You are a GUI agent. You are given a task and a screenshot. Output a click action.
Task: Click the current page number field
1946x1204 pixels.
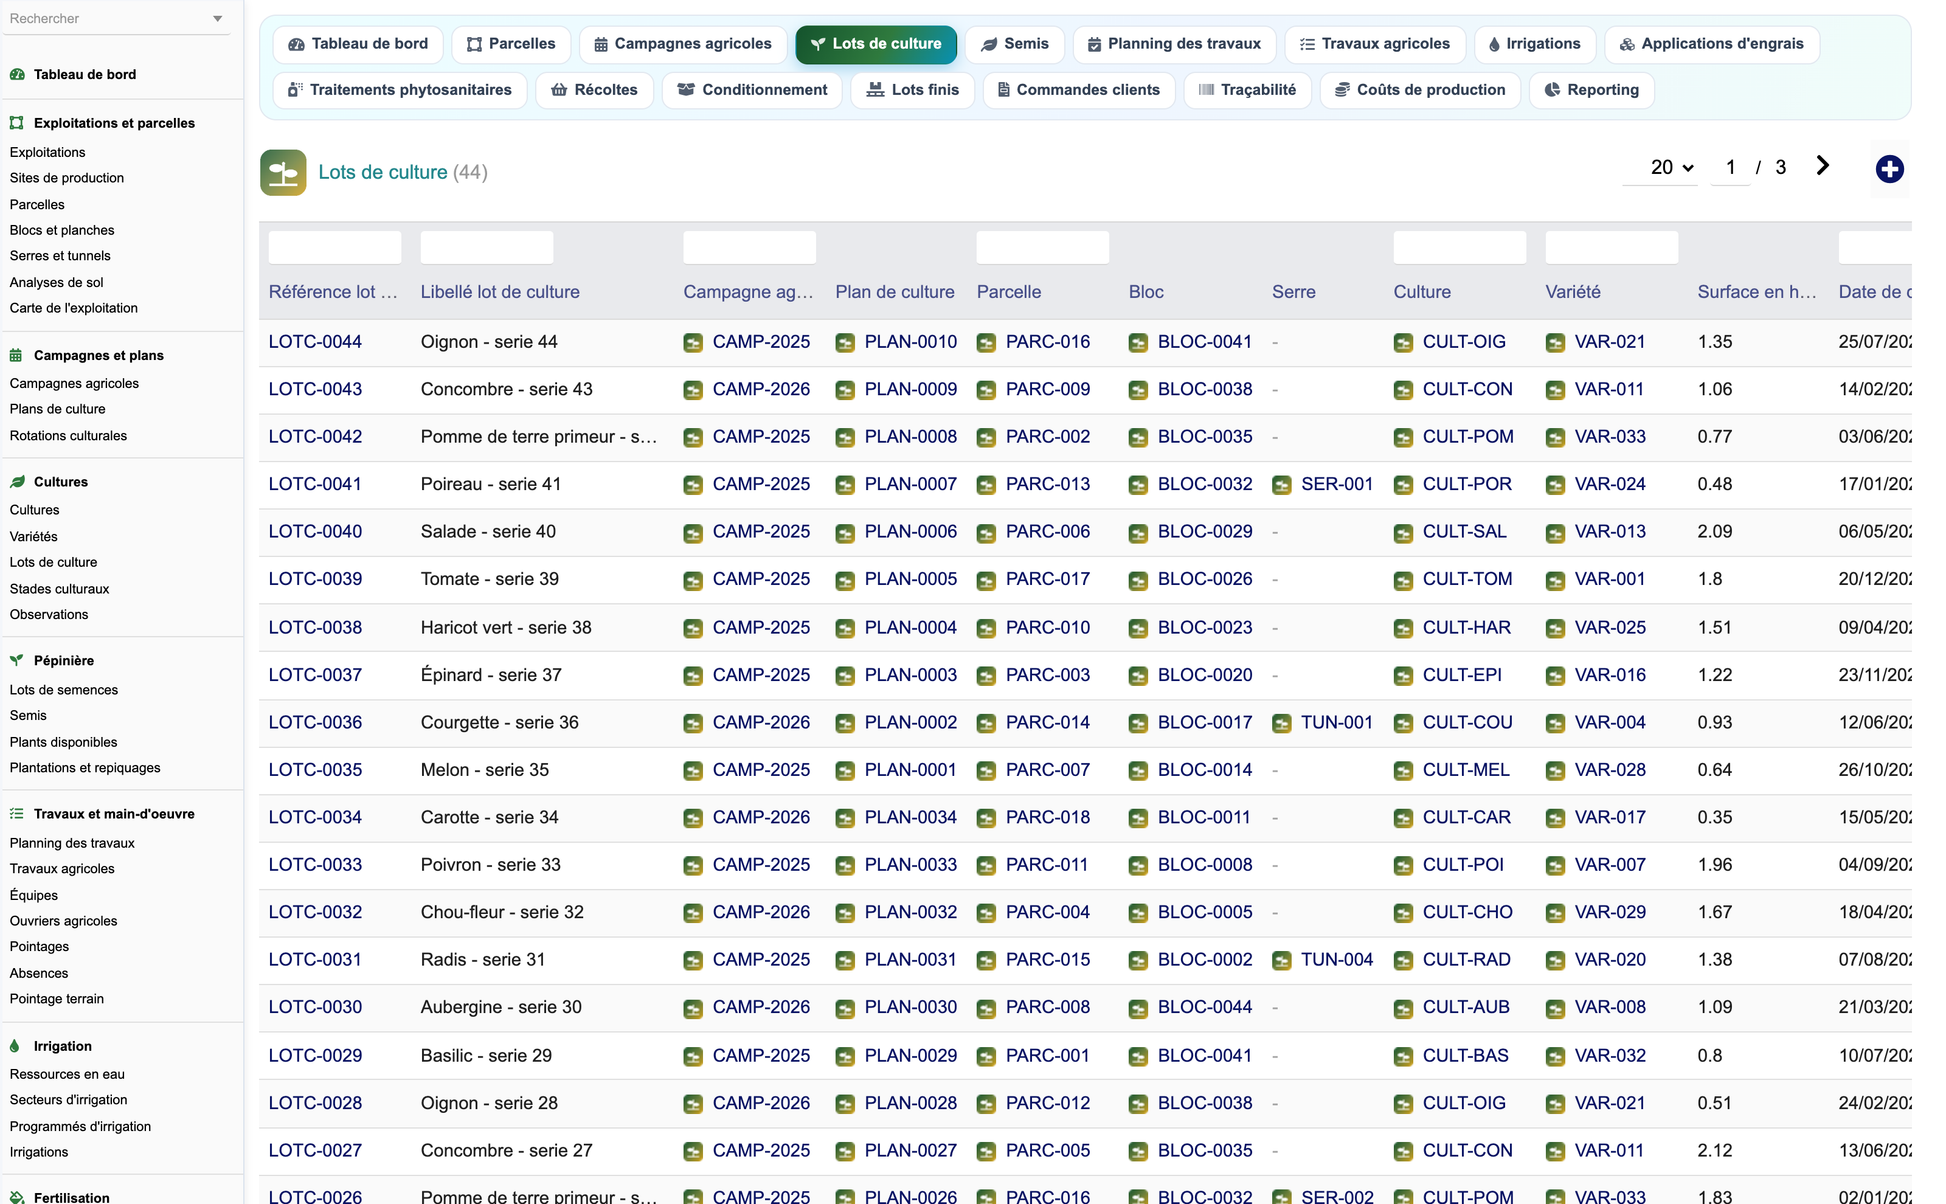1730,167
